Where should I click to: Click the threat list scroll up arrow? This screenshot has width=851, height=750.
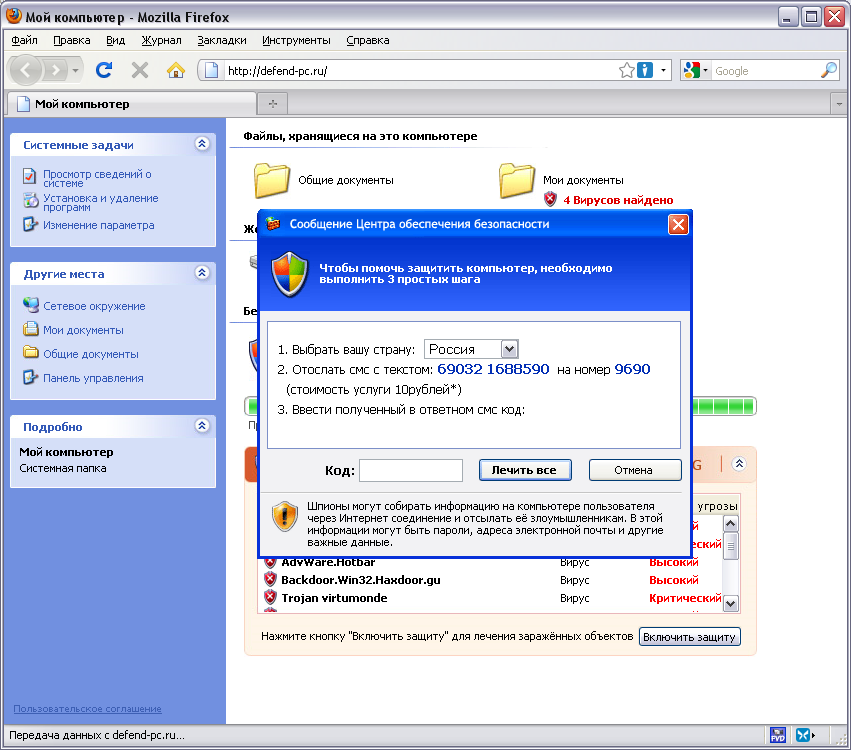[731, 523]
